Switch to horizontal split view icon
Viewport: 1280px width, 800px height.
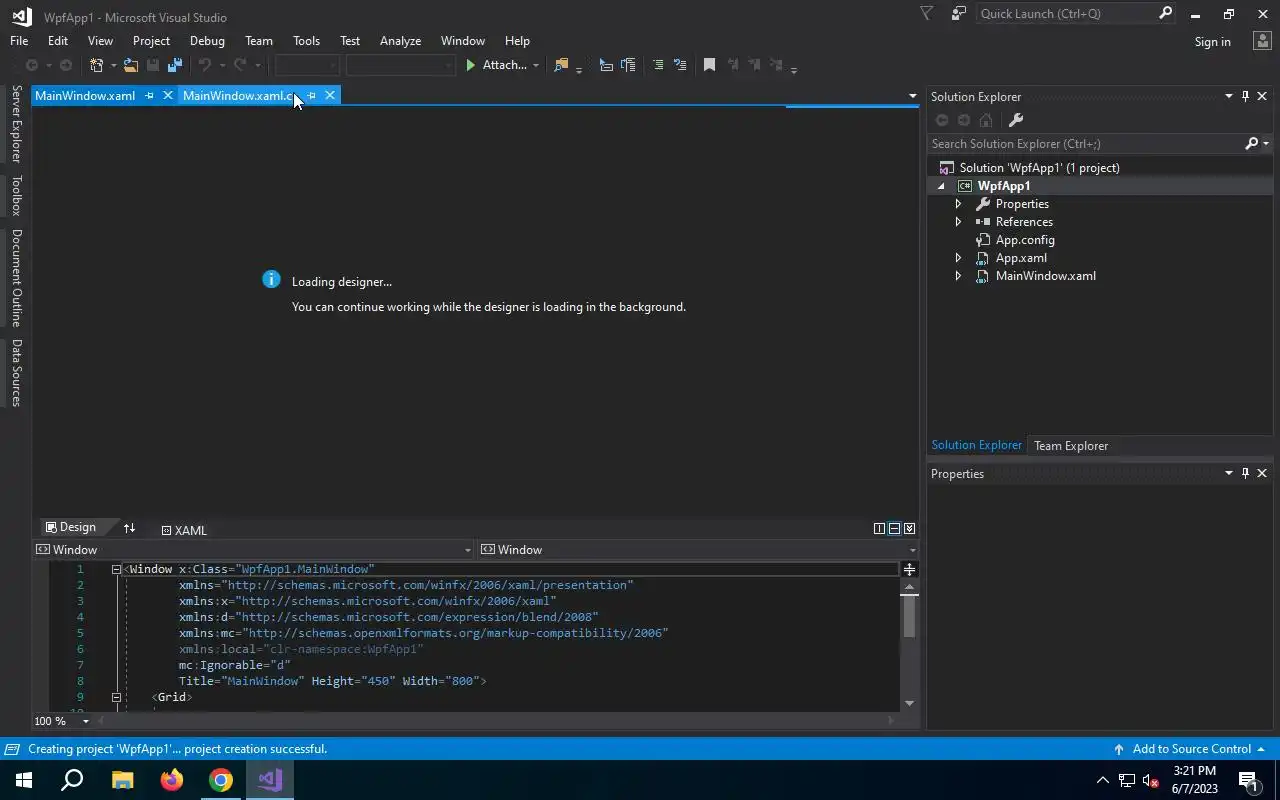894,528
